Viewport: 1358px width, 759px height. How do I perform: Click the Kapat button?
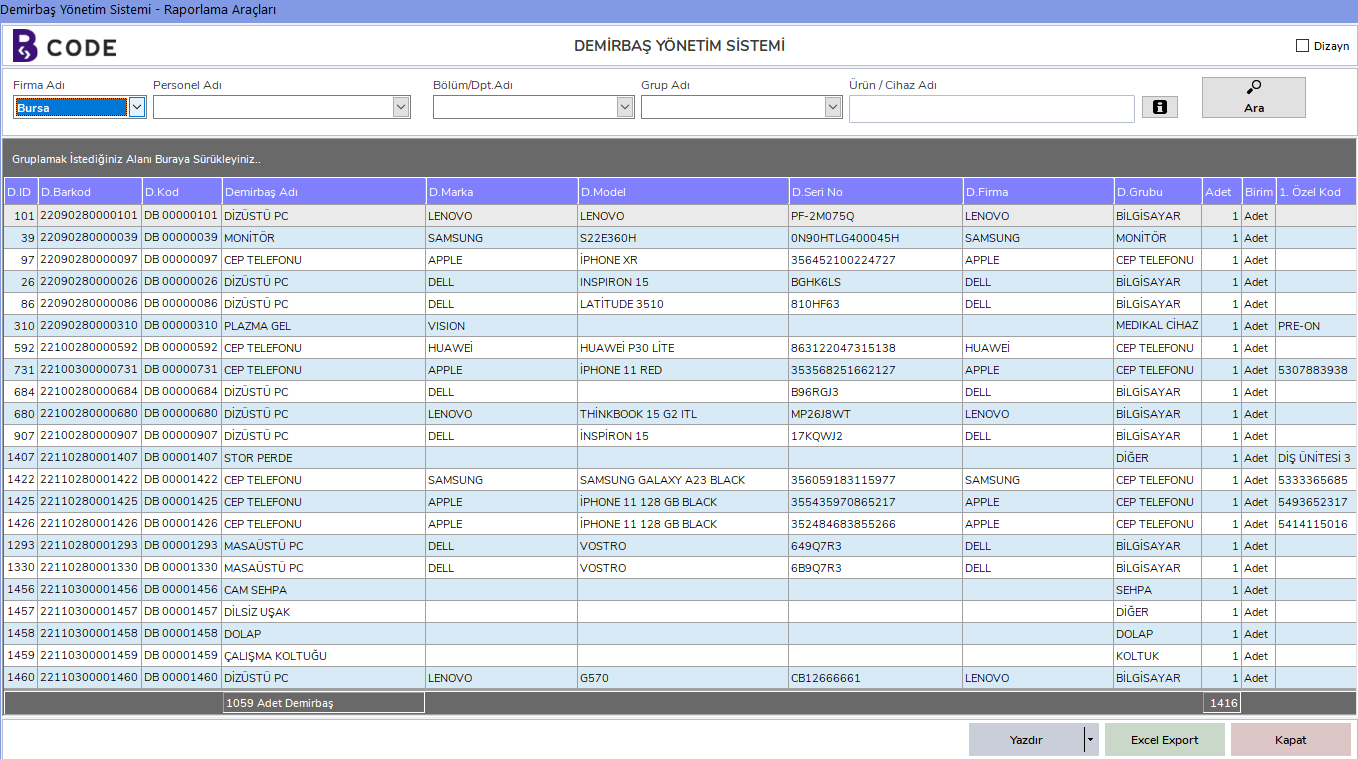click(x=1290, y=740)
